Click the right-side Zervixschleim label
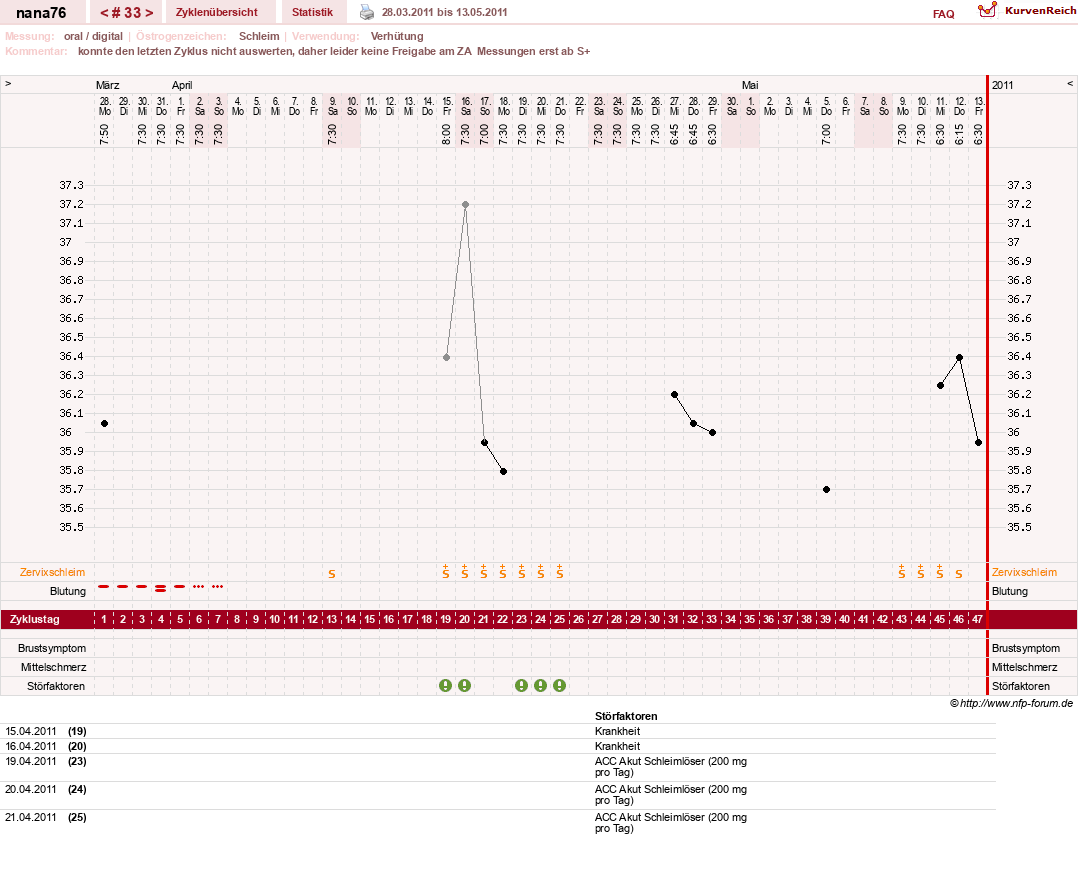 [1024, 573]
